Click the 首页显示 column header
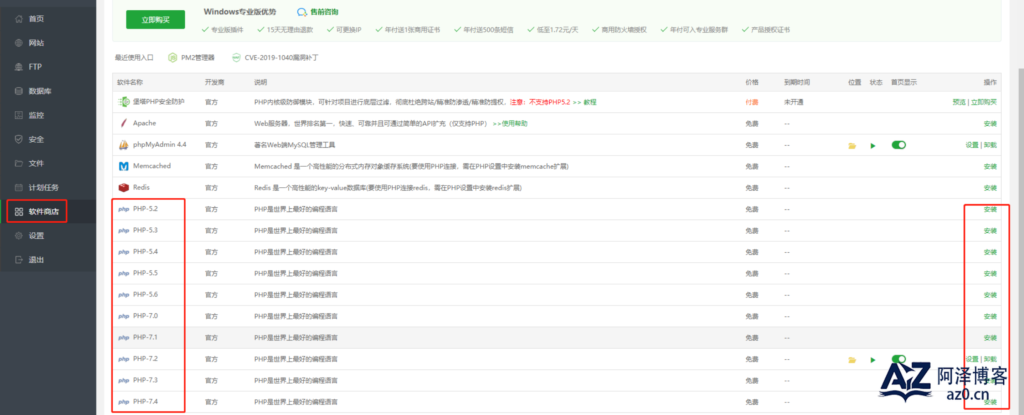Screen dimensions: 1024x415 pos(904,82)
